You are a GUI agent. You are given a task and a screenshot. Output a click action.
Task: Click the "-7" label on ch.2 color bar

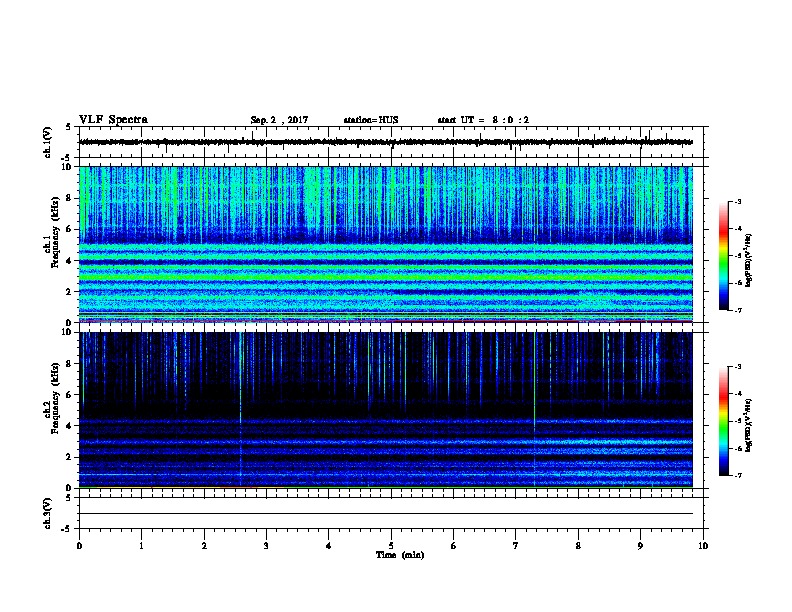(x=737, y=476)
